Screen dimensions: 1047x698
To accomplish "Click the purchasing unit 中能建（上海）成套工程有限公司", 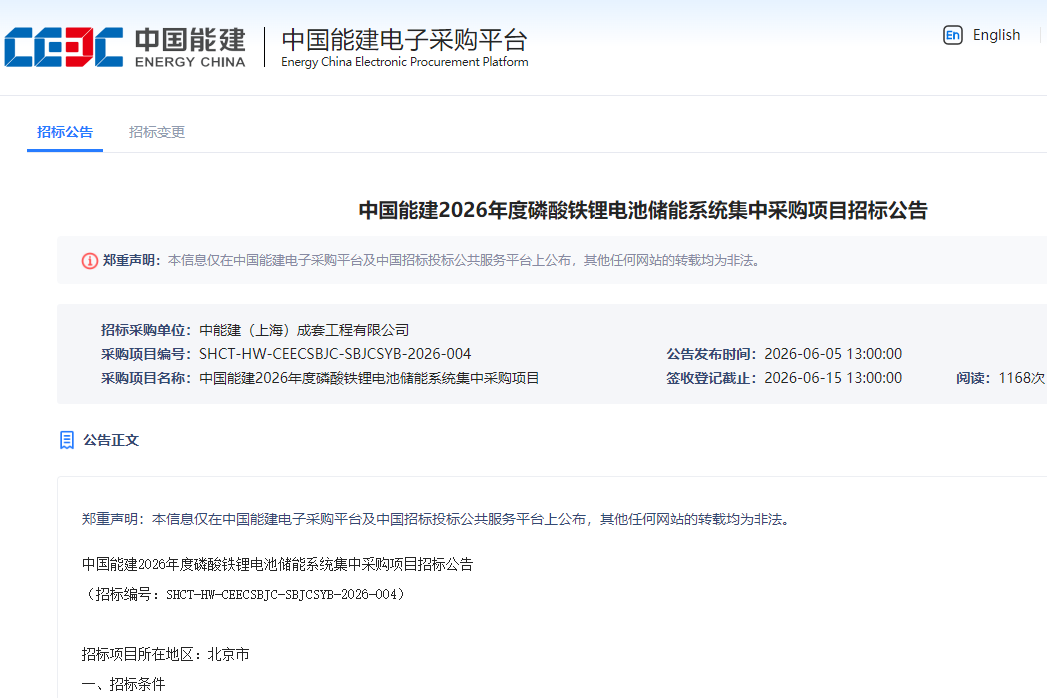I will tap(304, 330).
